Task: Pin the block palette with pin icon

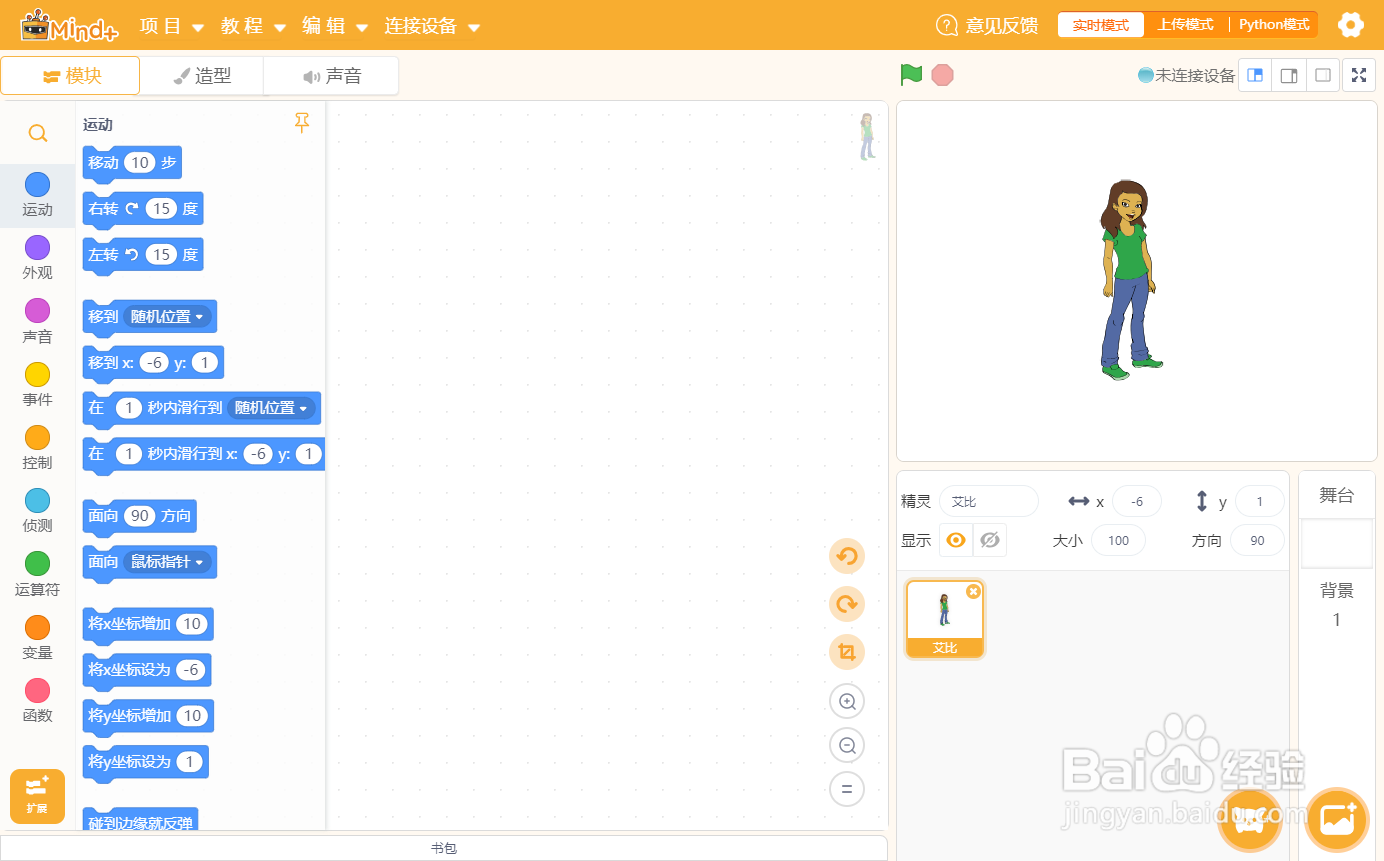Action: (302, 123)
